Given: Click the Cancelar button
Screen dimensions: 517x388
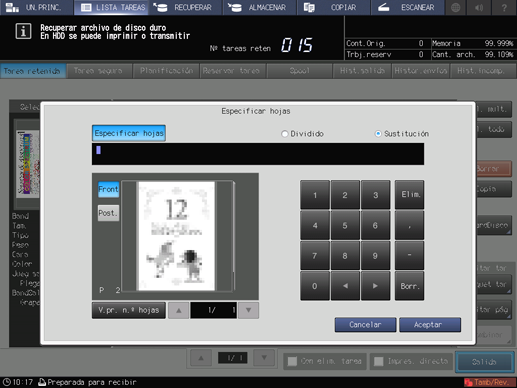Looking at the screenshot, I should pyautogui.click(x=365, y=325).
